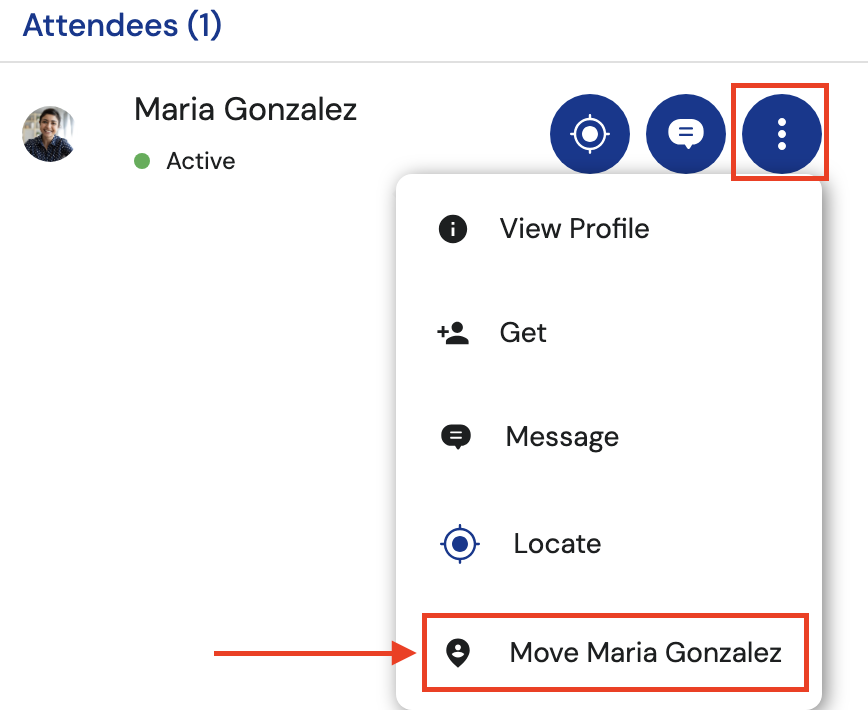Click the green status indicator dot
This screenshot has width=868, height=710.
pos(142,161)
